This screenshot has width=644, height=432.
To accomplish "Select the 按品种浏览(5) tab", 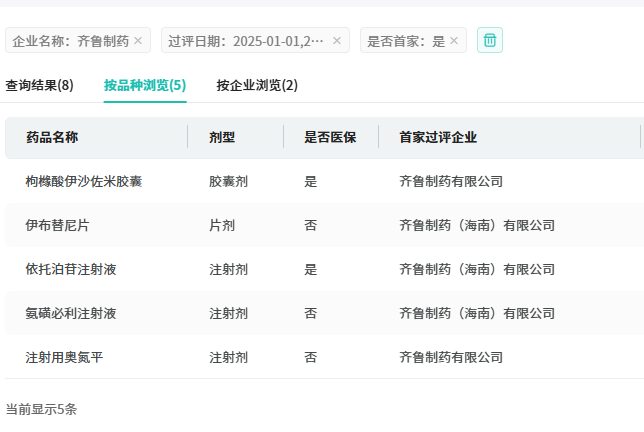I will [145, 85].
